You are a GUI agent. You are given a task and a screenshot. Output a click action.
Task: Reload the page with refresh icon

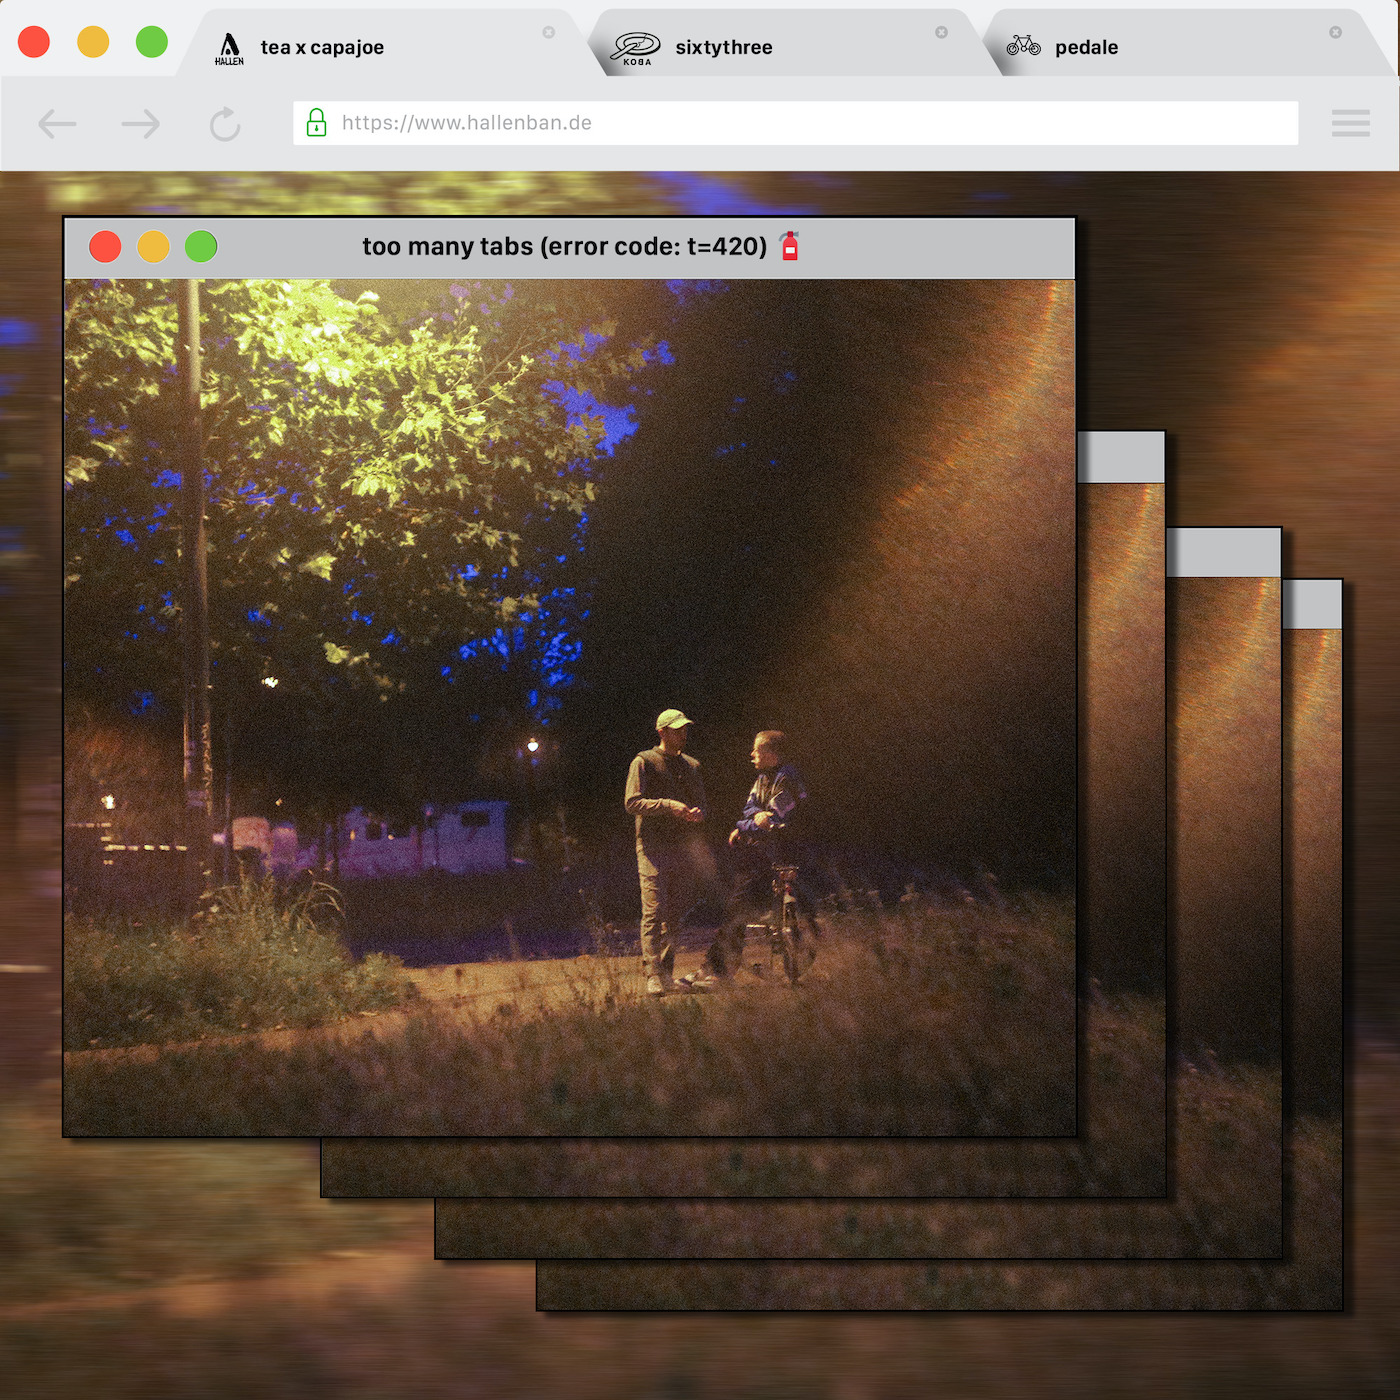225,124
